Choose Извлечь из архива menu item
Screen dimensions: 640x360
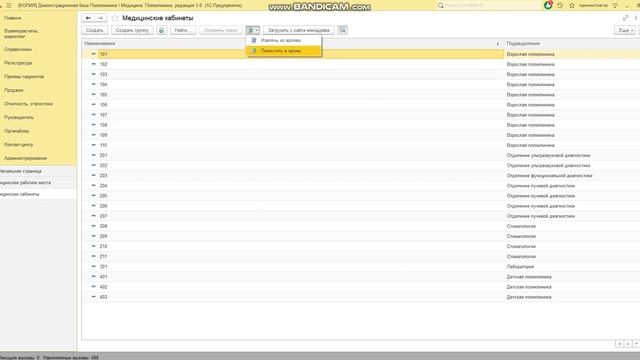284,40
